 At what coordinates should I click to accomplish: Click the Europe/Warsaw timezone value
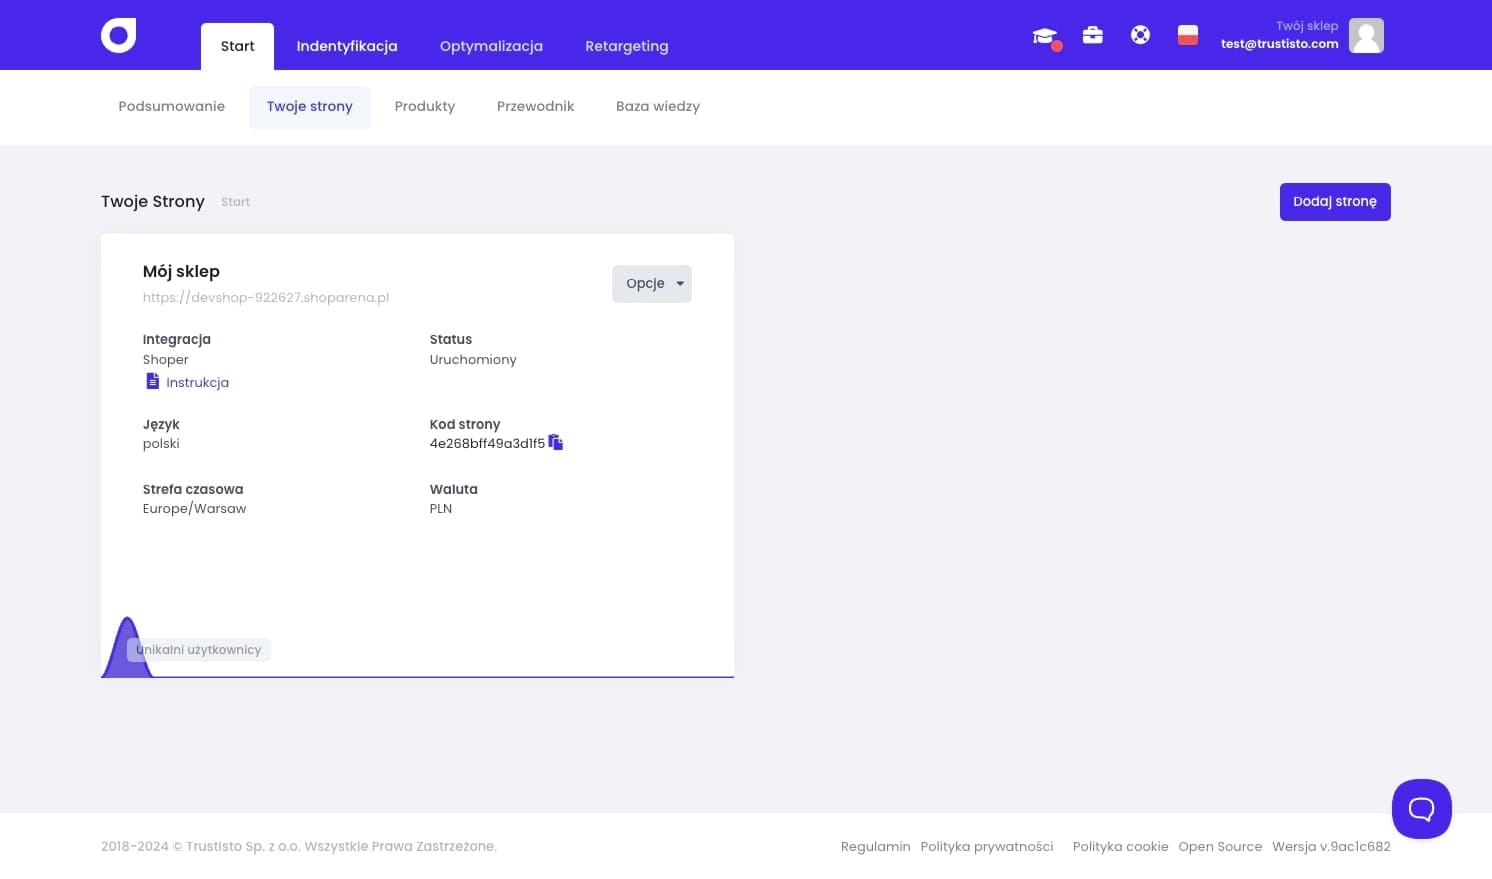click(194, 509)
